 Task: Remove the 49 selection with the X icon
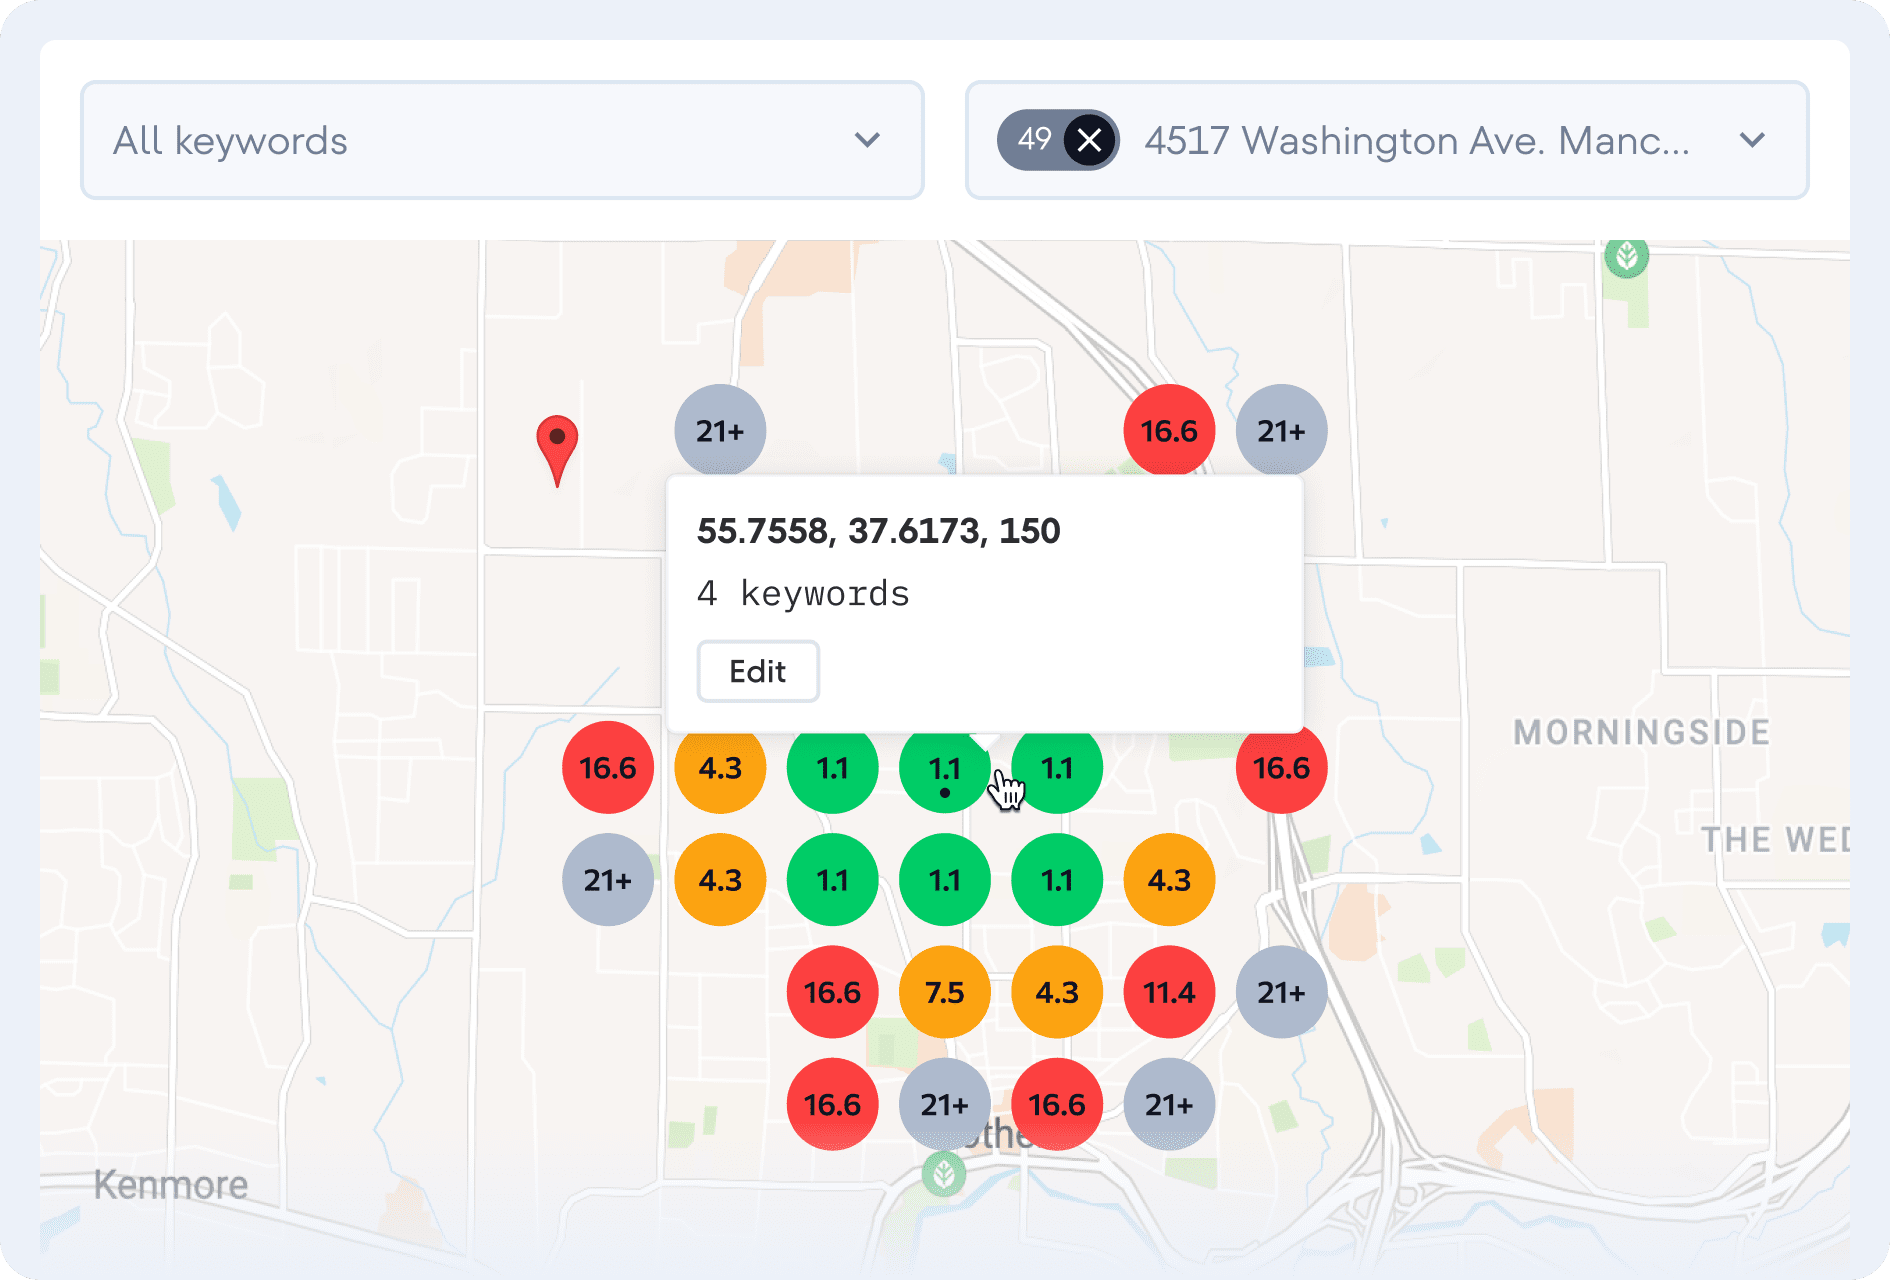1089,140
